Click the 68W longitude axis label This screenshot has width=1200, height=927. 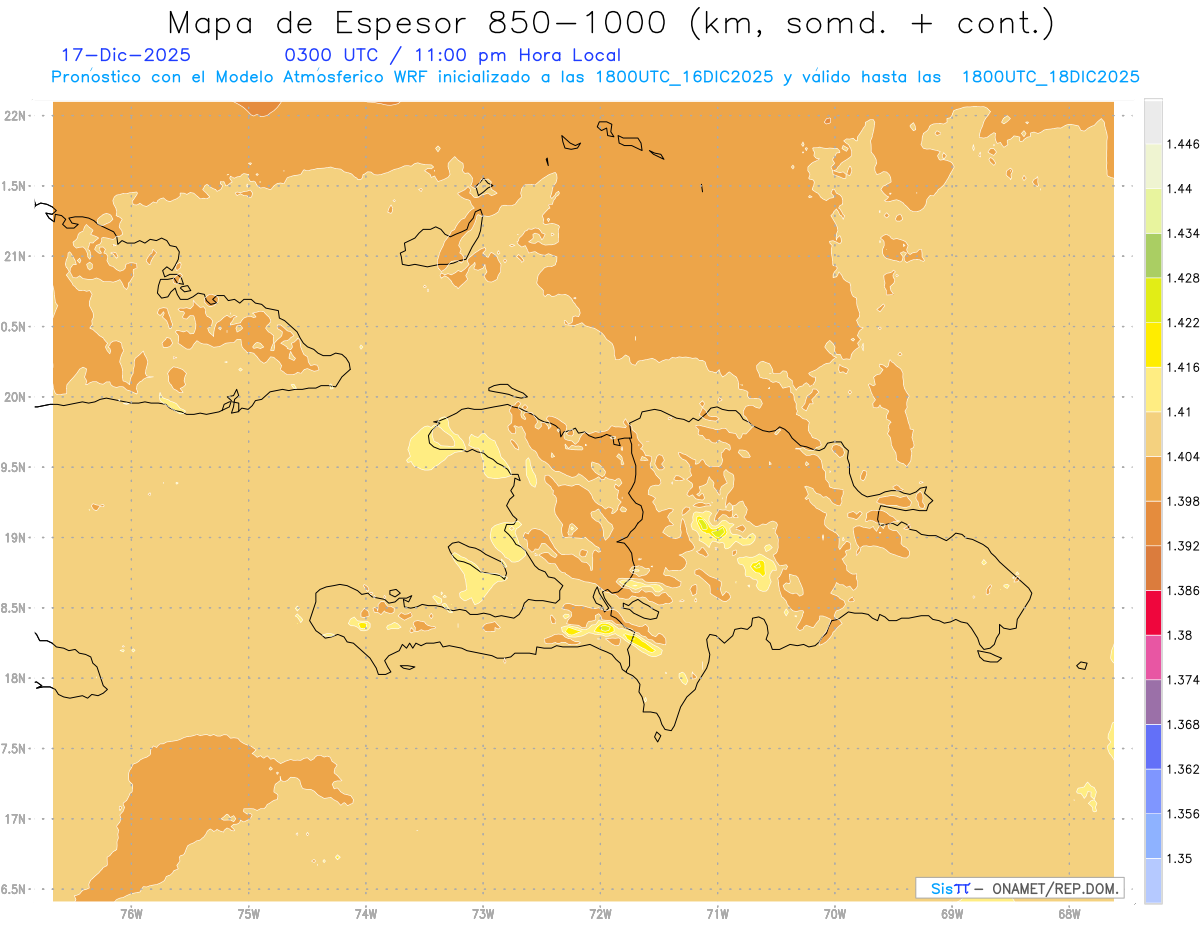[x=1069, y=914]
